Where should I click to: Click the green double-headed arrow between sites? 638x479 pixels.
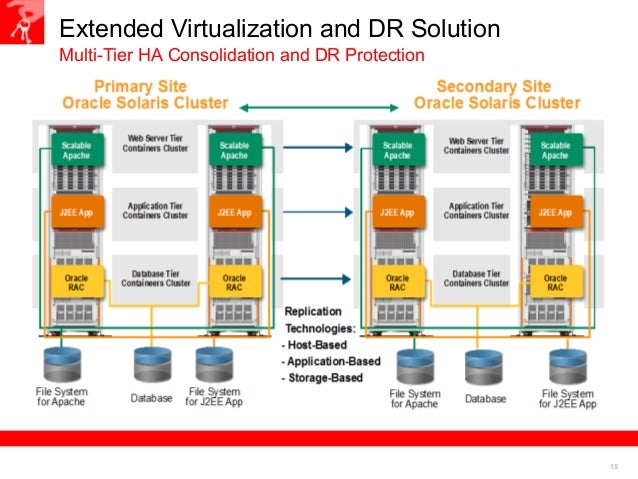(x=319, y=107)
